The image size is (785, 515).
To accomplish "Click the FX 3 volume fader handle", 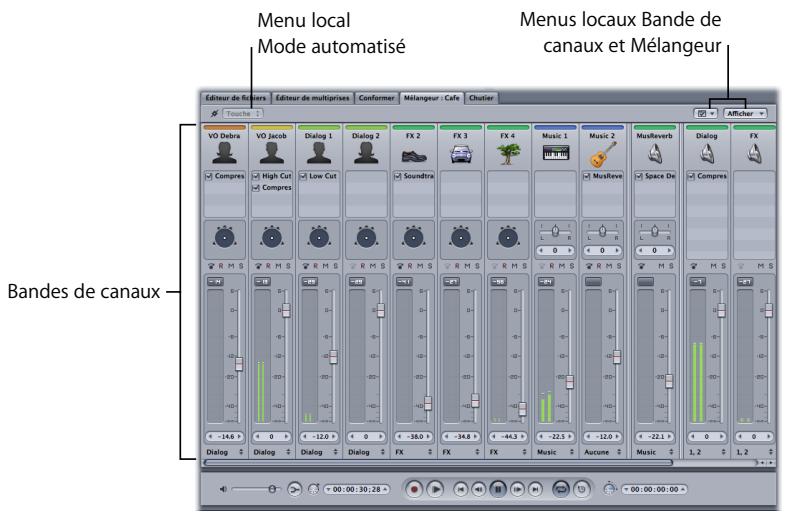I will pyautogui.click(x=475, y=400).
